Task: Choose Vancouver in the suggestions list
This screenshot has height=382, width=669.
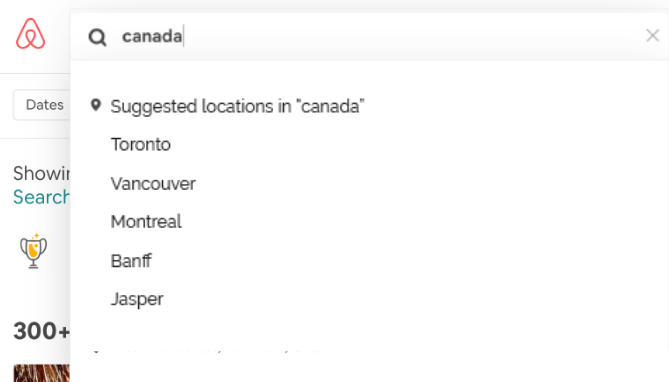Action: [x=153, y=184]
